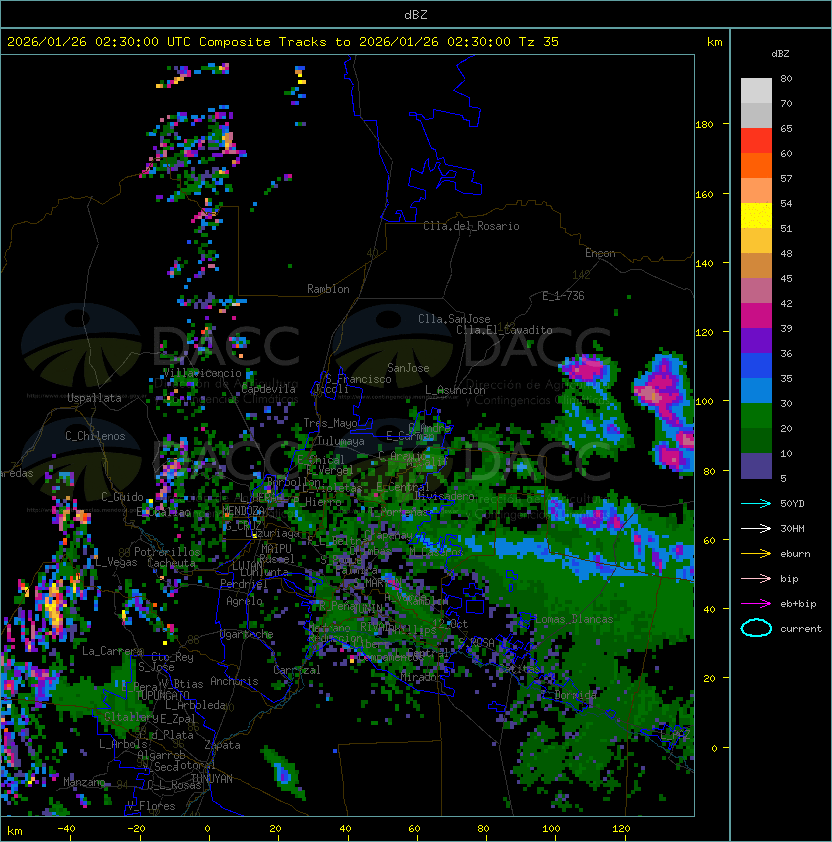This screenshot has height=842, width=832.
Task: Click the 'Ramblon' place label
Action: 328,289
